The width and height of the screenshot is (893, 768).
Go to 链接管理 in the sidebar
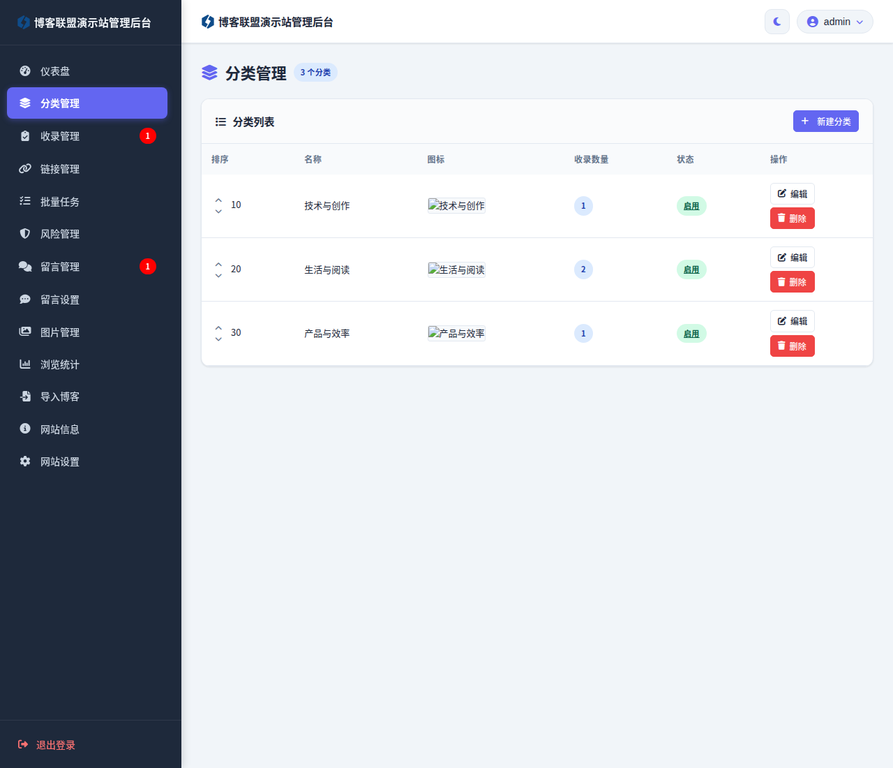[x=87, y=169]
